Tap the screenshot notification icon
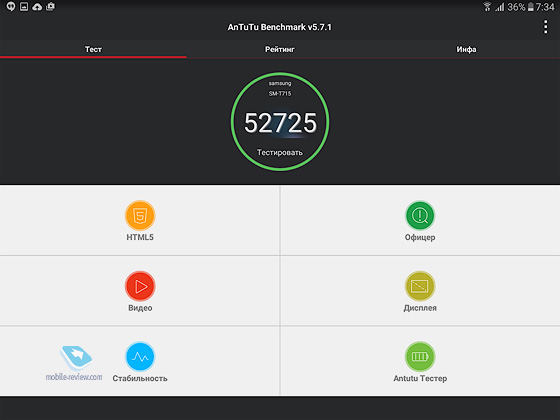 point(51,6)
